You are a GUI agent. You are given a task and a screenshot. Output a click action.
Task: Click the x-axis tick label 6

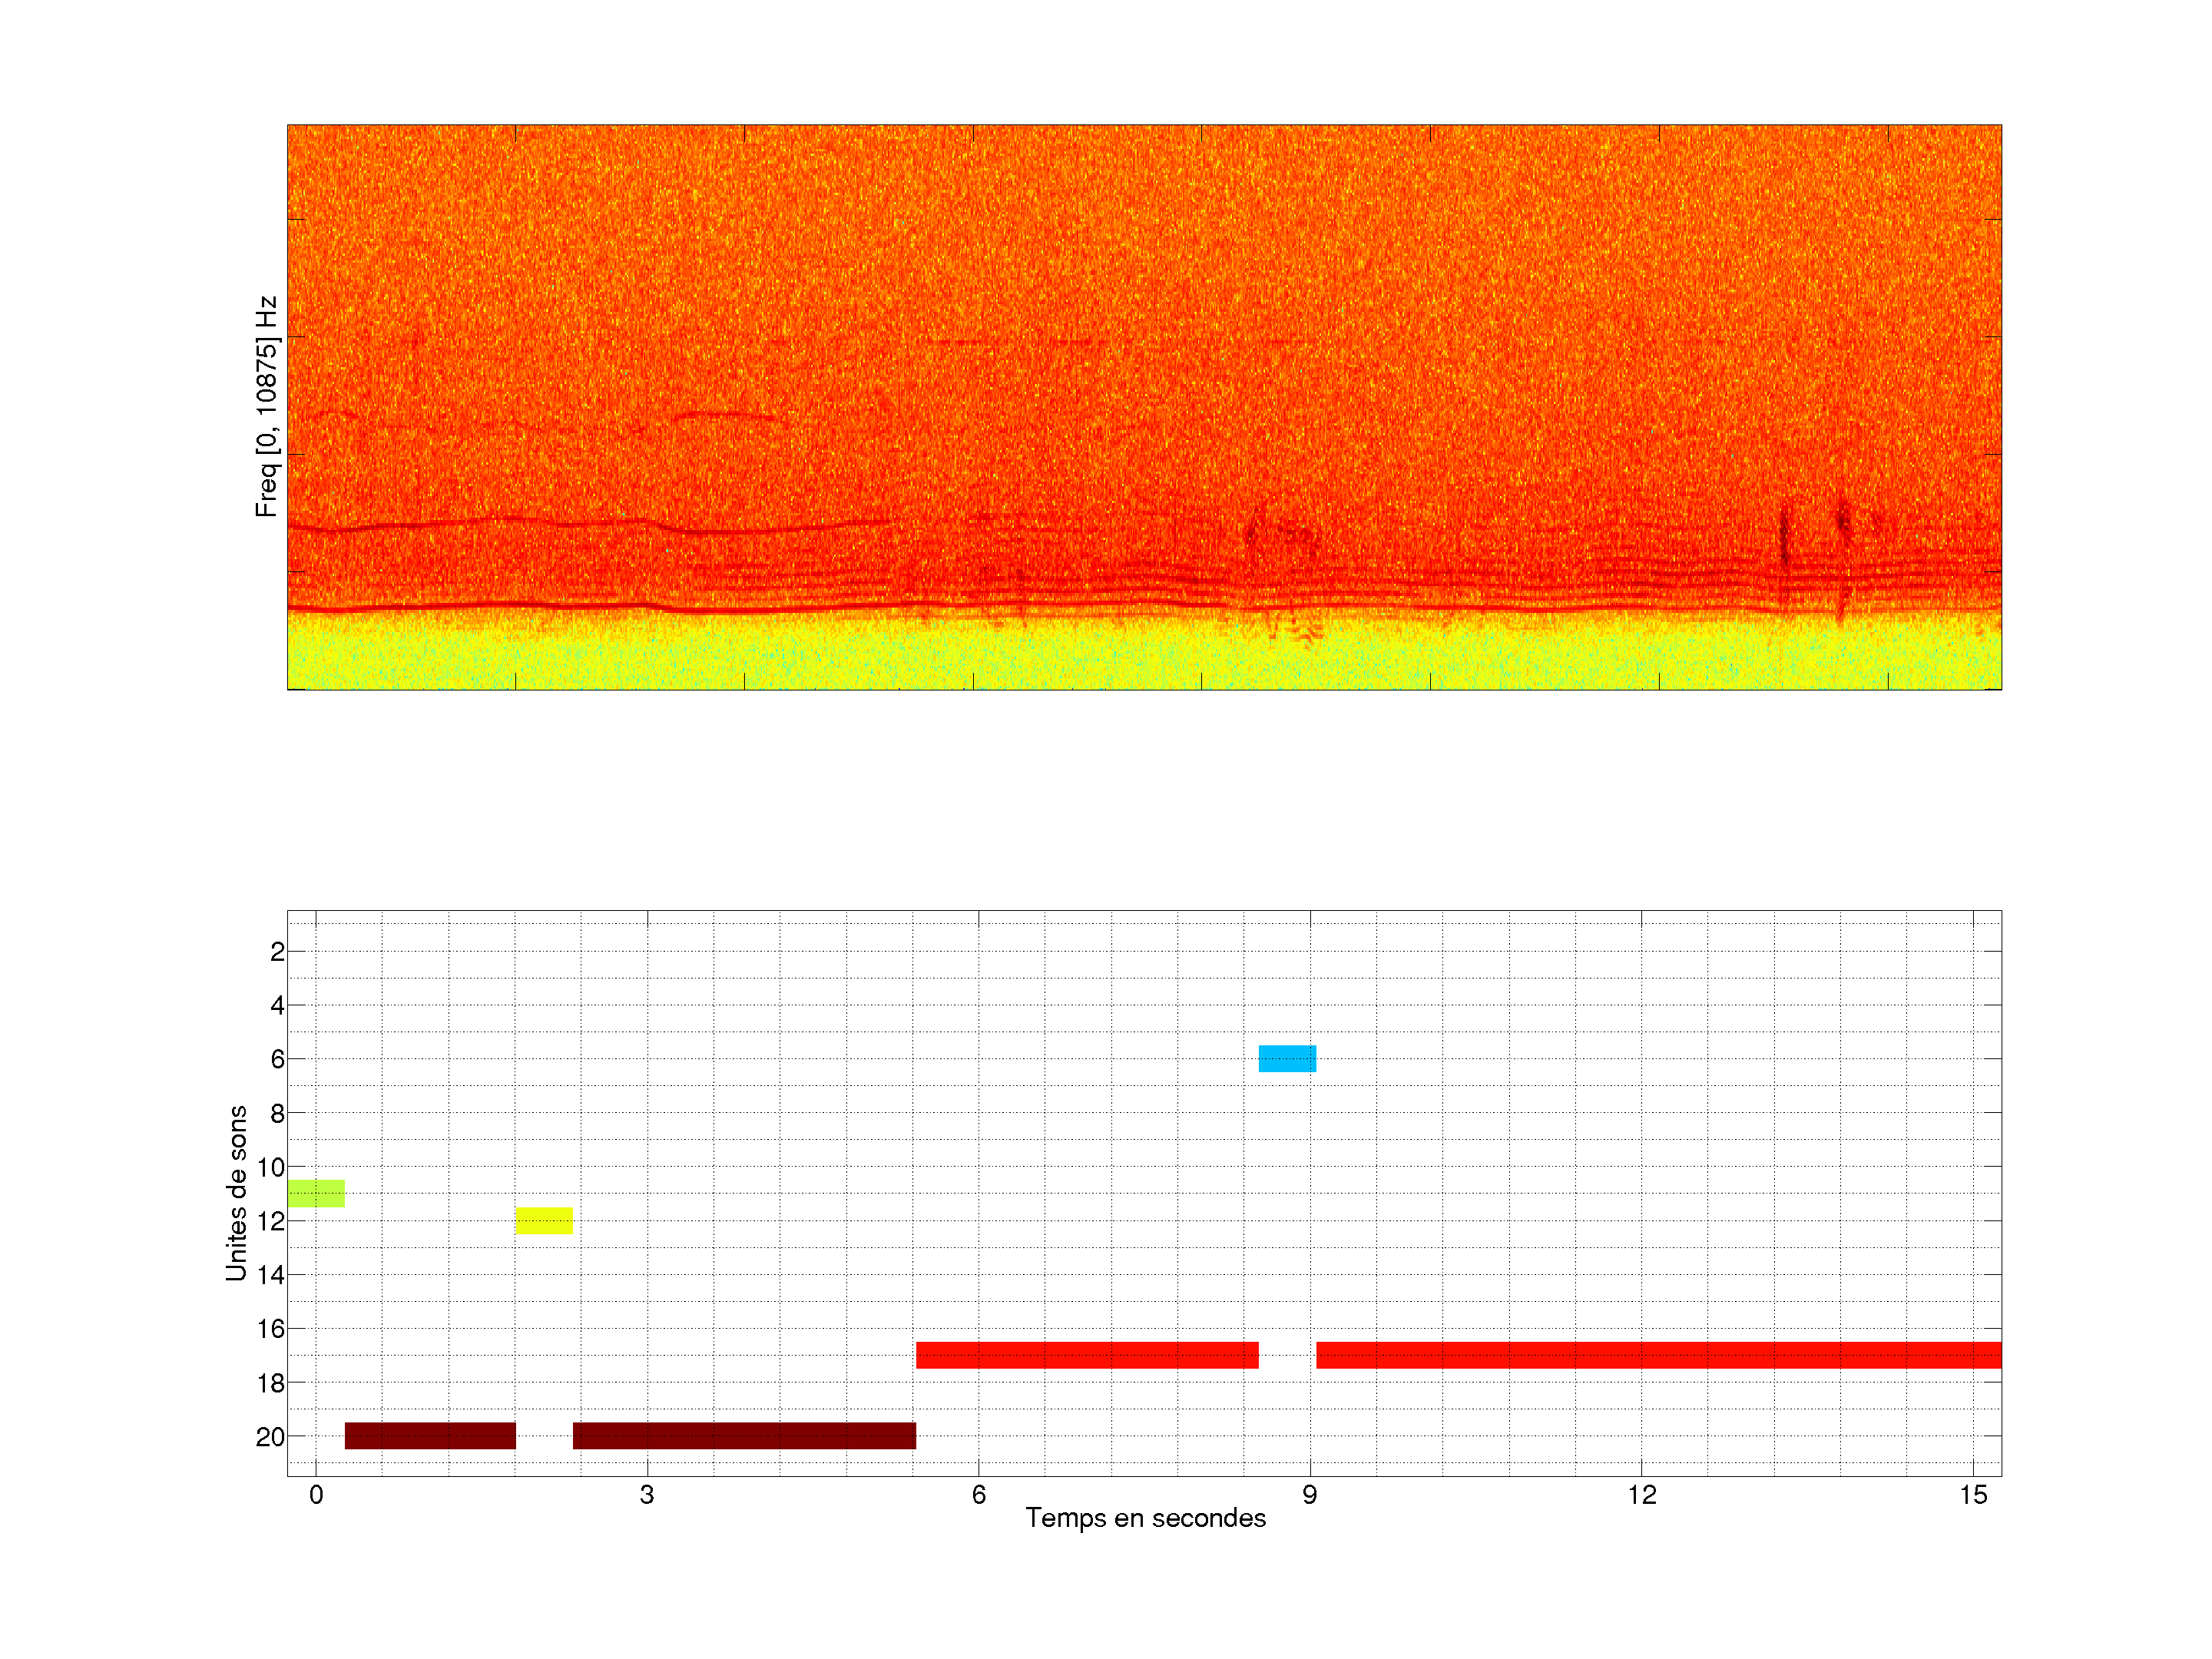pyautogui.click(x=978, y=1495)
